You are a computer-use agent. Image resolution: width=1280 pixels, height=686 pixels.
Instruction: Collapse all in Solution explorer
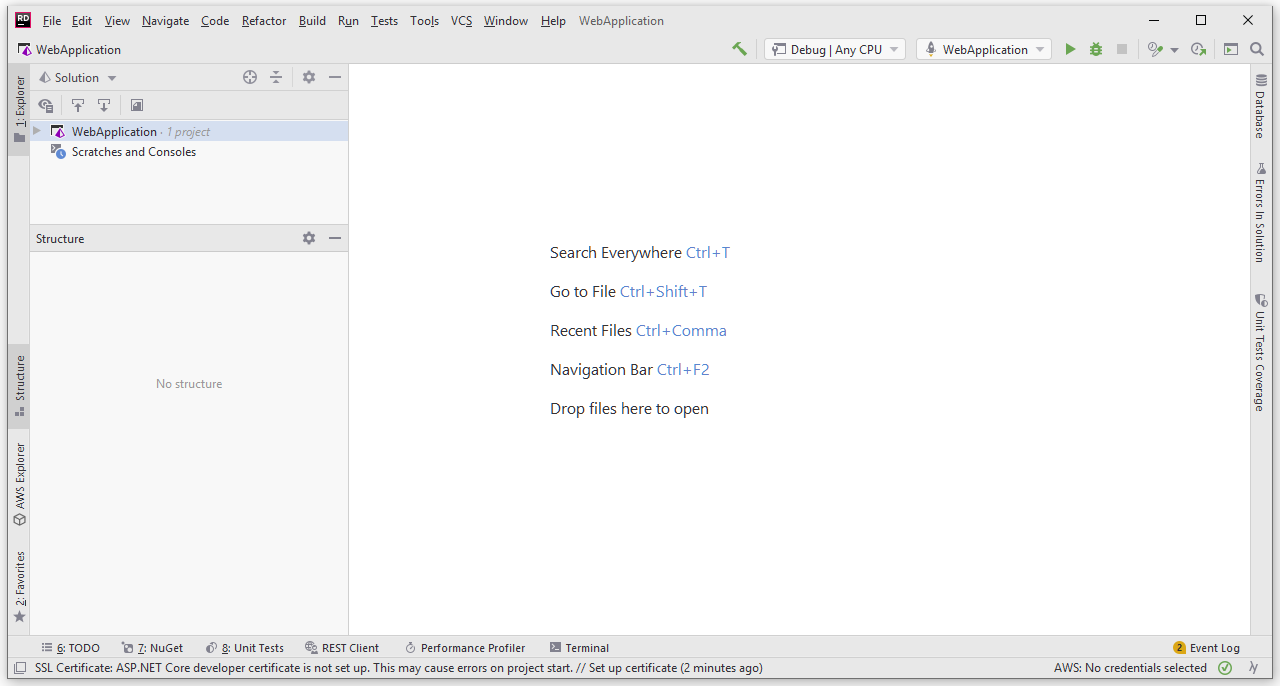[x=276, y=77]
